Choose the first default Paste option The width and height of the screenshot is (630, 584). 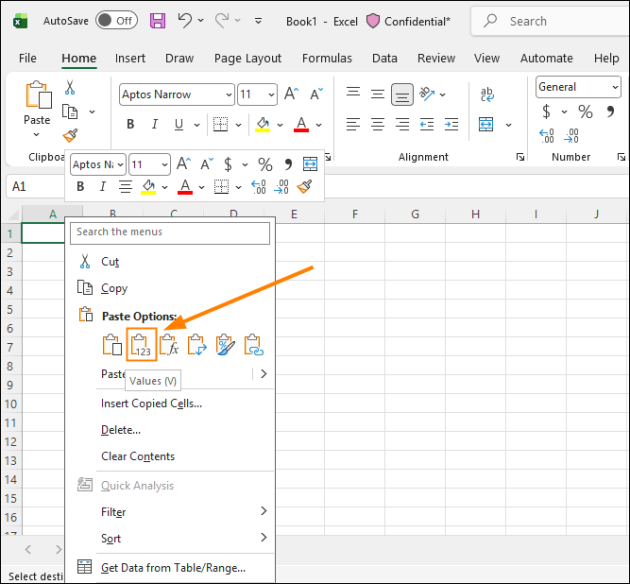coord(112,345)
